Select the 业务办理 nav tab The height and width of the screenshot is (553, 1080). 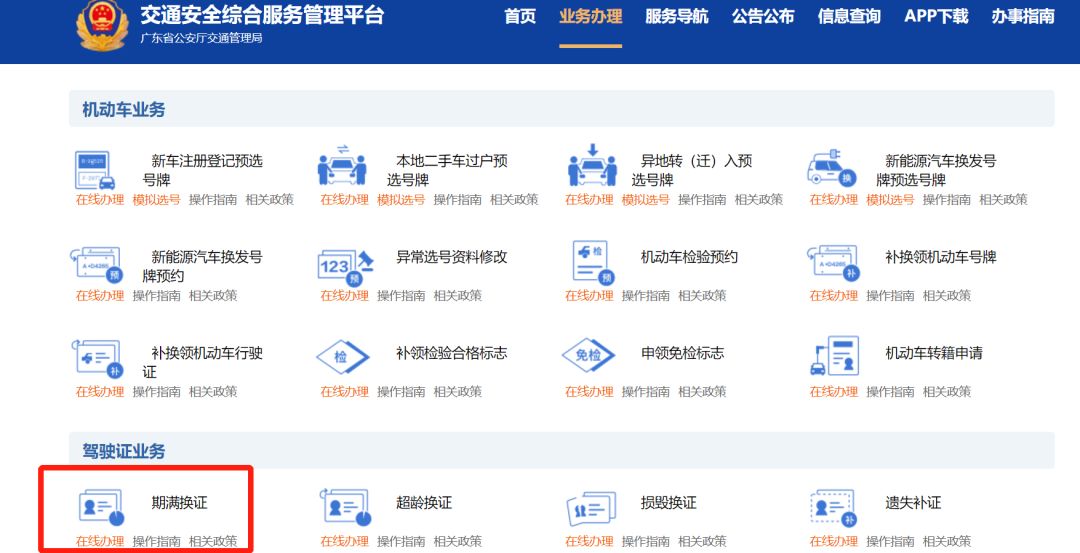590,17
